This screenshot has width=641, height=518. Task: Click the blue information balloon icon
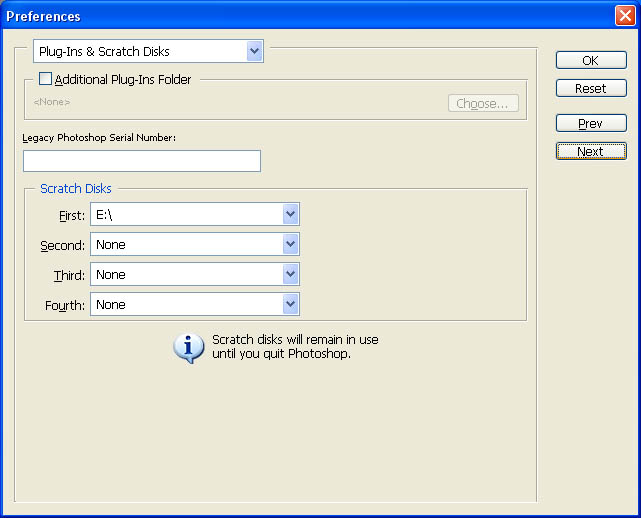(188, 347)
